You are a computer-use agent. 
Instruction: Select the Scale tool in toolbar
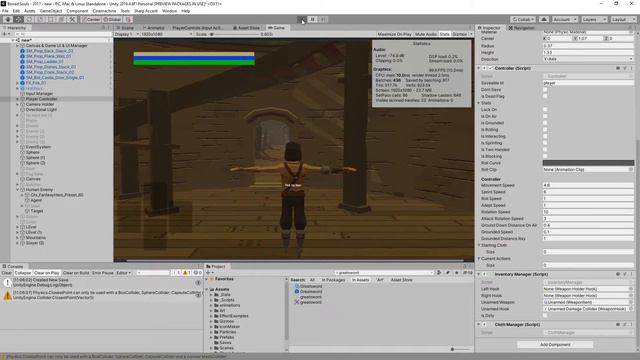click(40, 19)
